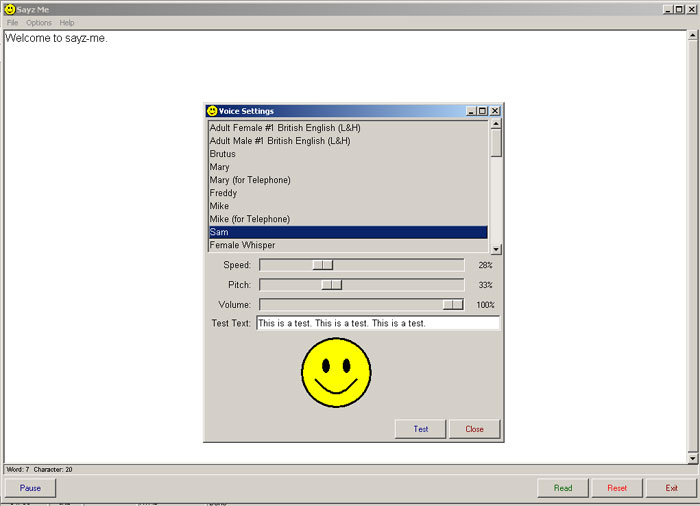Click into the Test Text field

[x=377, y=323]
